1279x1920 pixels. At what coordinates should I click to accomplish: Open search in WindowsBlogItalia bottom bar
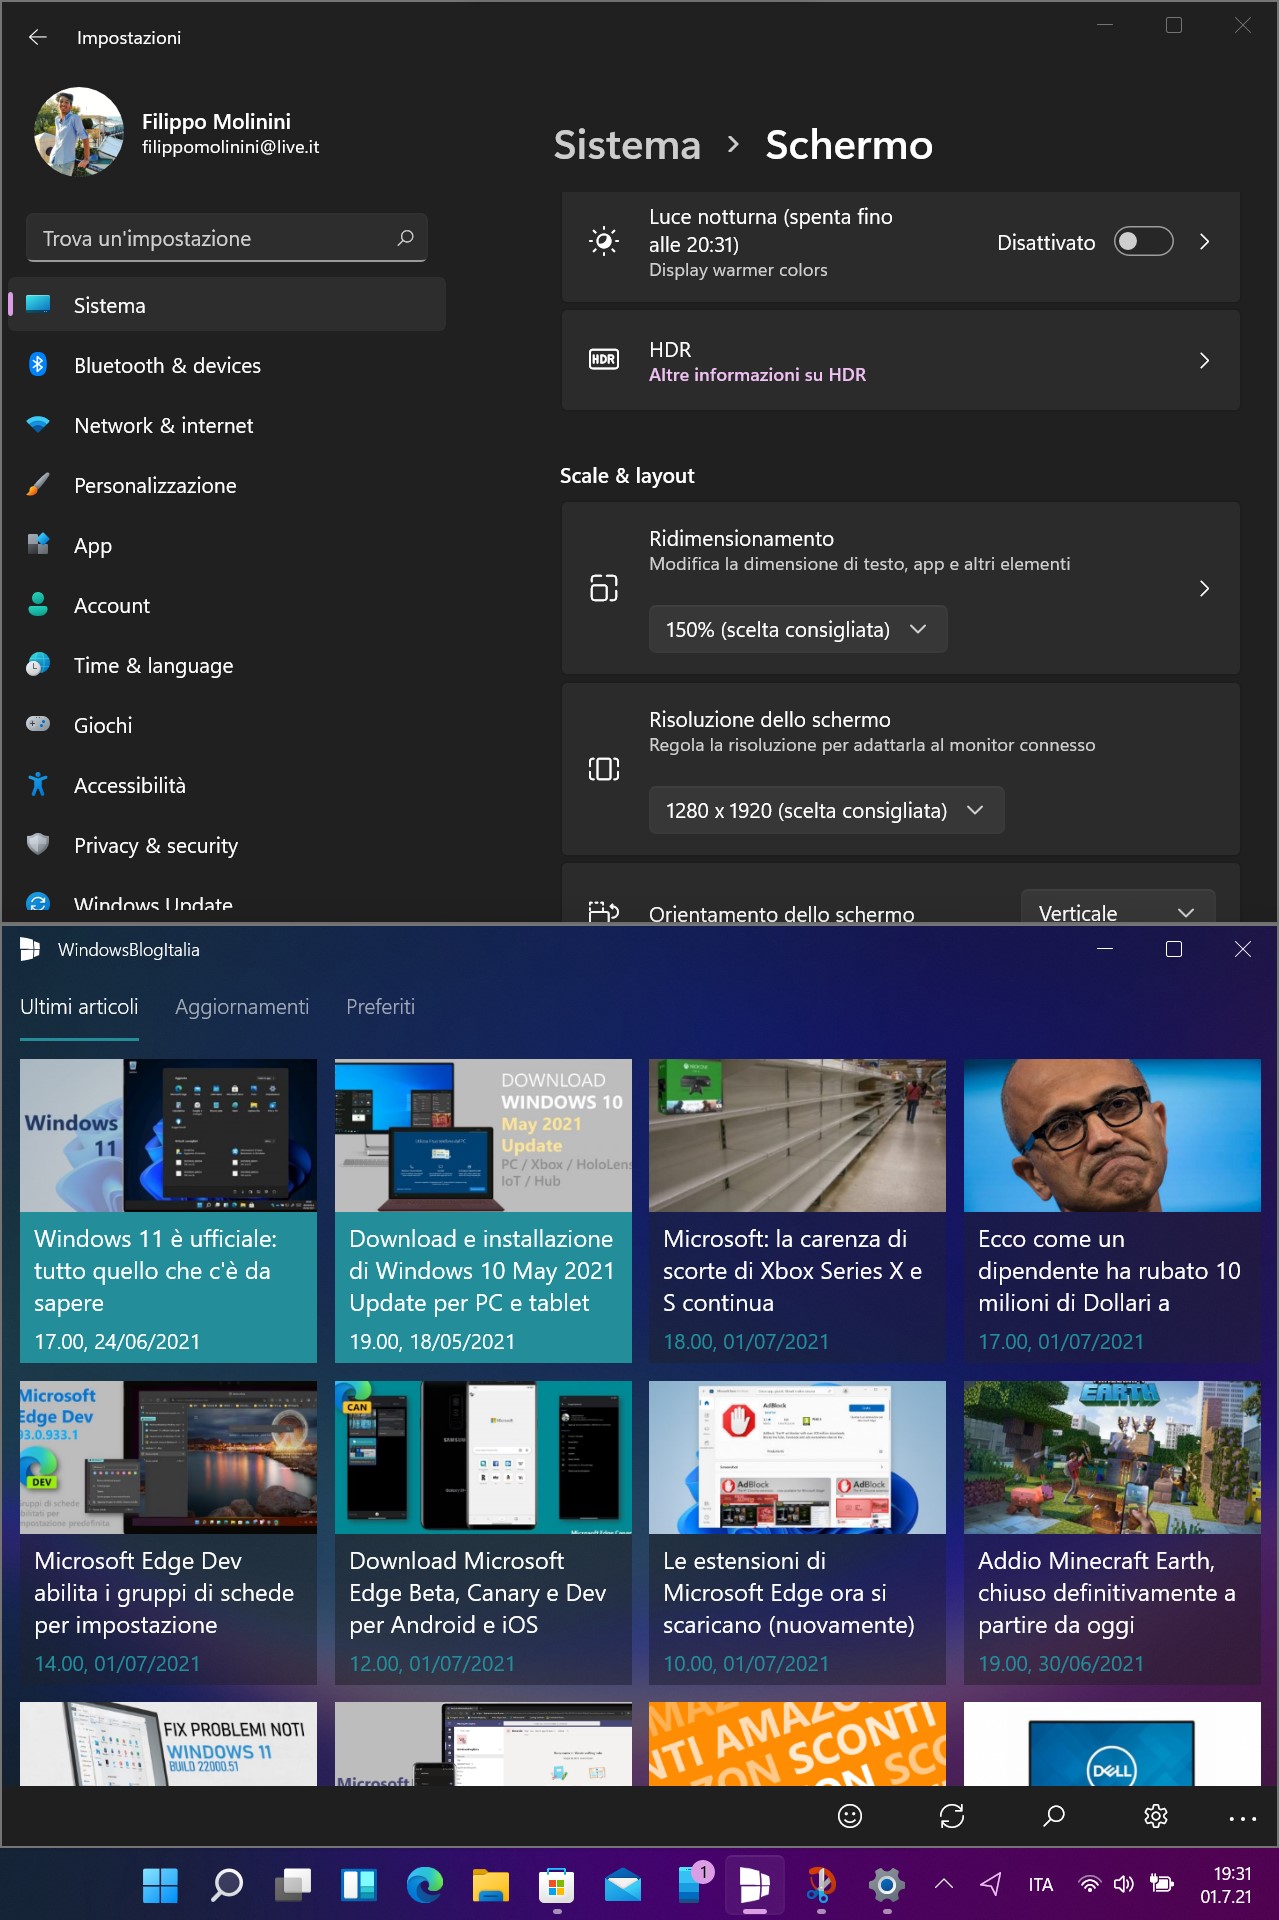click(x=1054, y=1816)
